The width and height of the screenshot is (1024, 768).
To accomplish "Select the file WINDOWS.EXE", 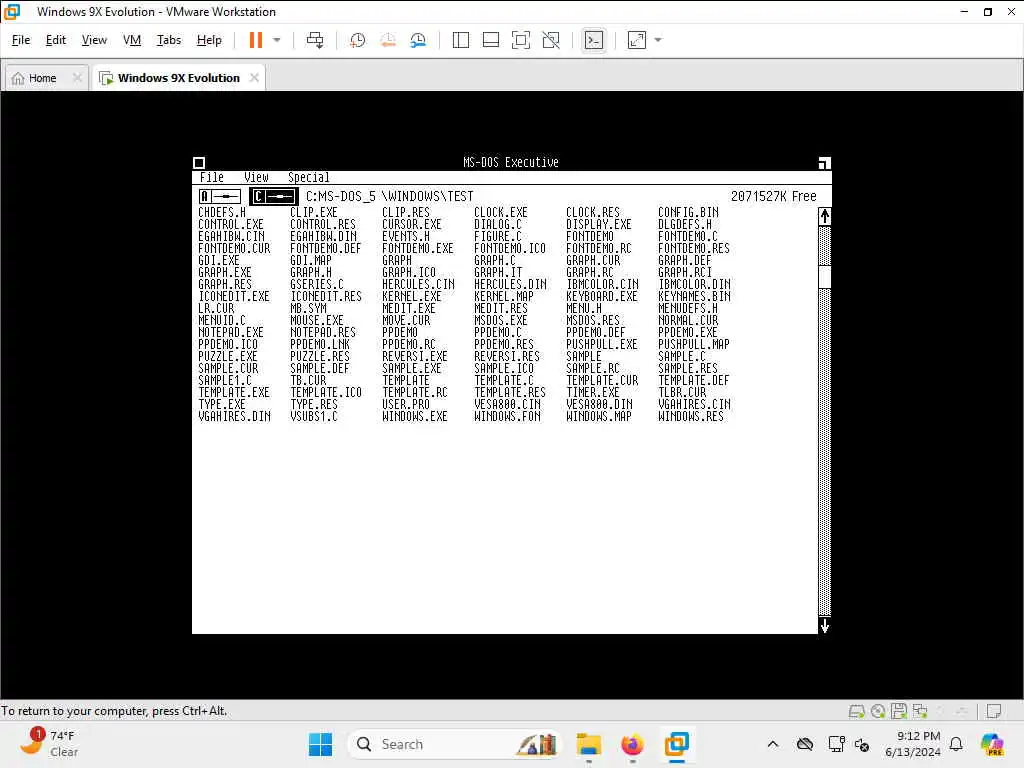I will (415, 417).
